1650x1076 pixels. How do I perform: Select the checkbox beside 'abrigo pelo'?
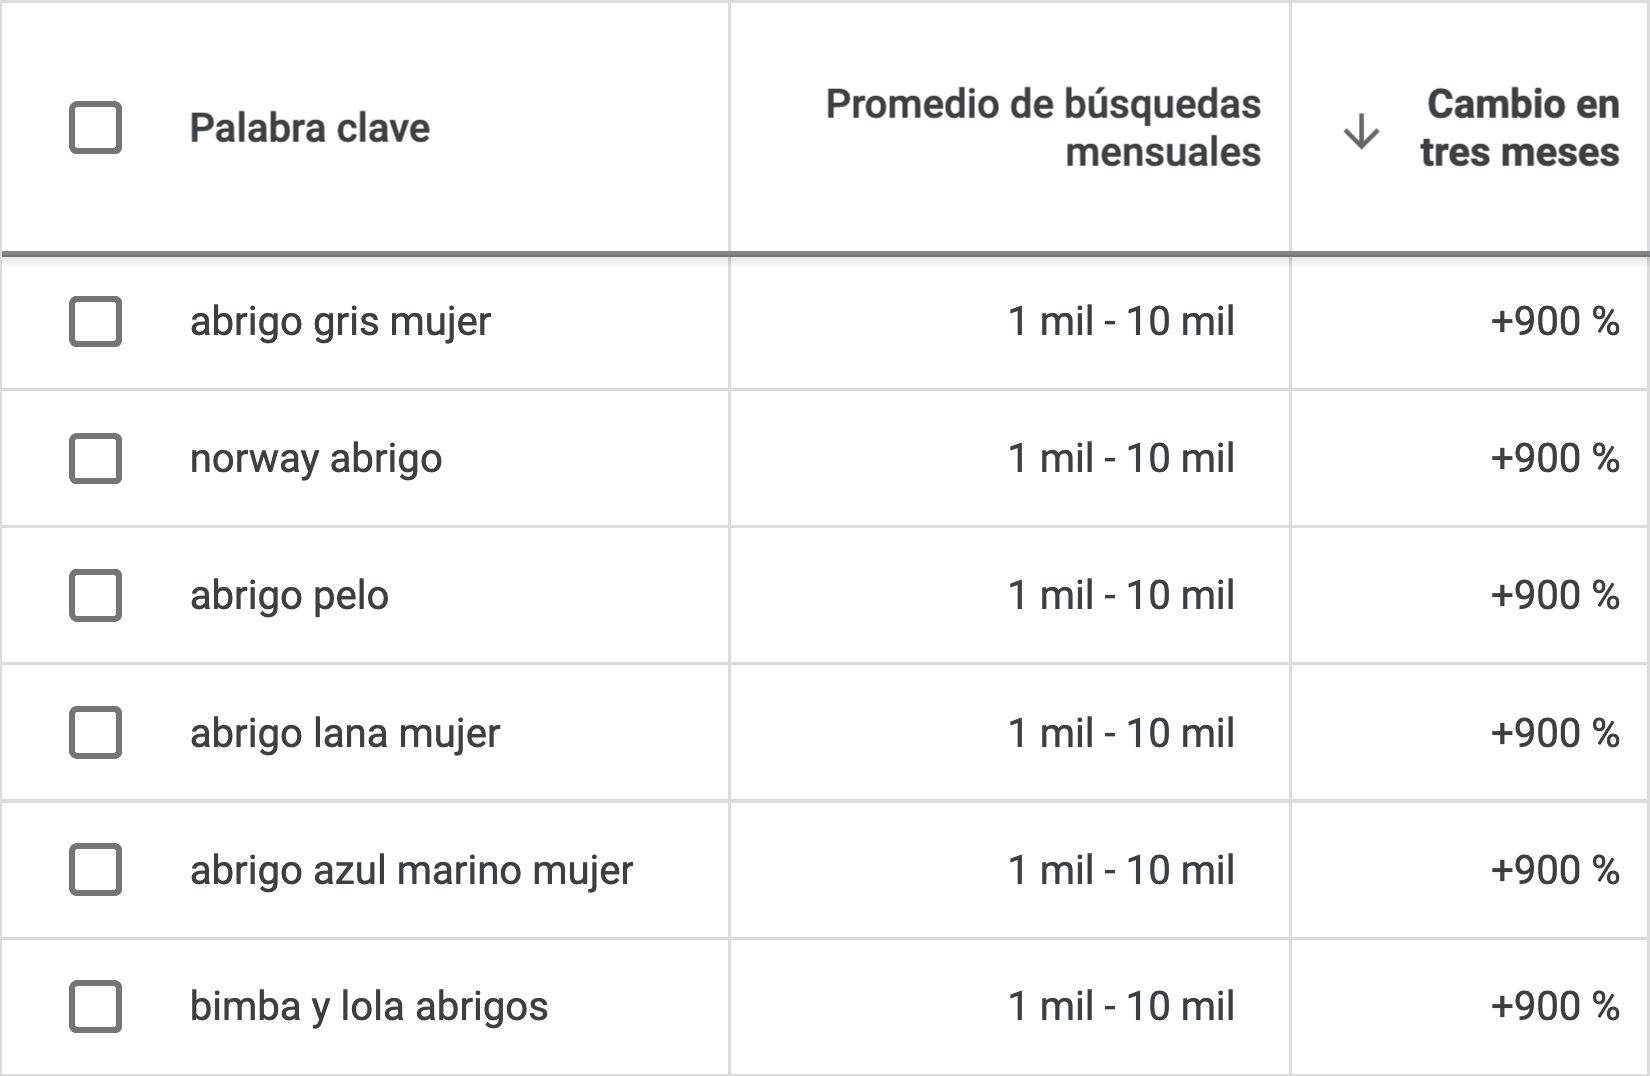93,595
